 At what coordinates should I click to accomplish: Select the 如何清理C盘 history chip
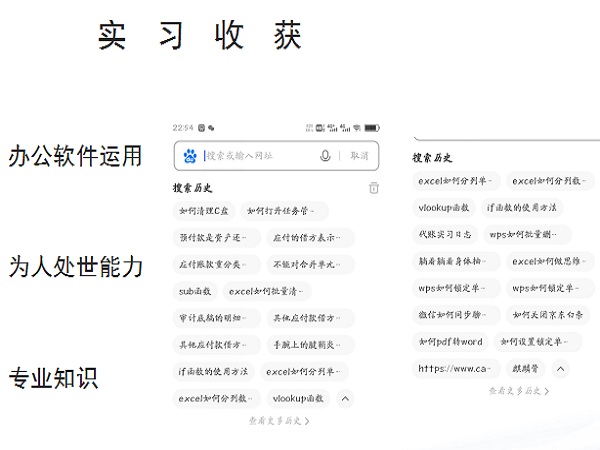pos(204,211)
